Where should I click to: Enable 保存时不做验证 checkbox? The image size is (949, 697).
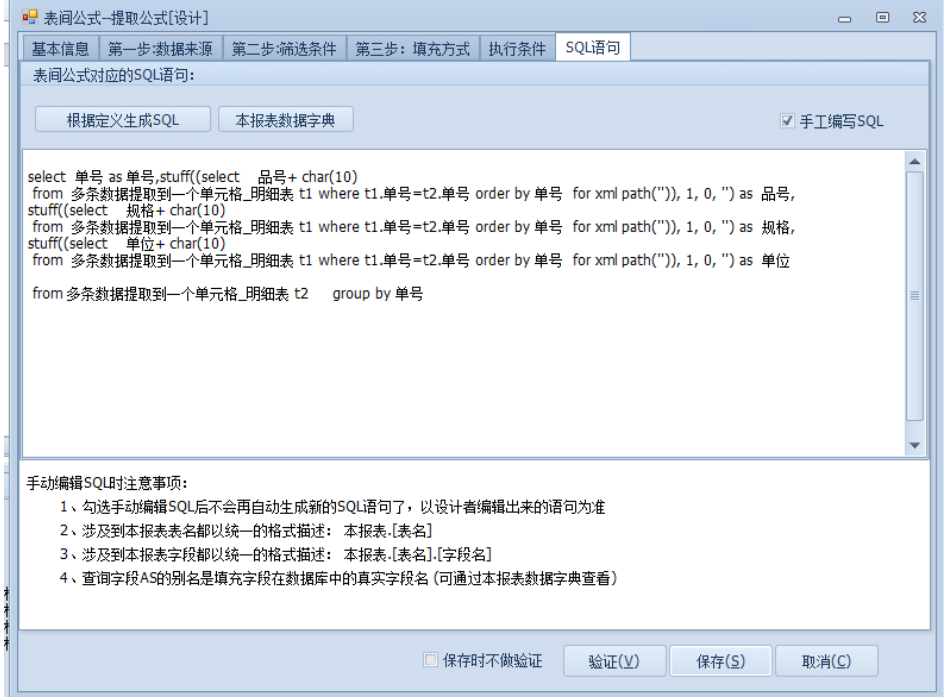point(430,661)
